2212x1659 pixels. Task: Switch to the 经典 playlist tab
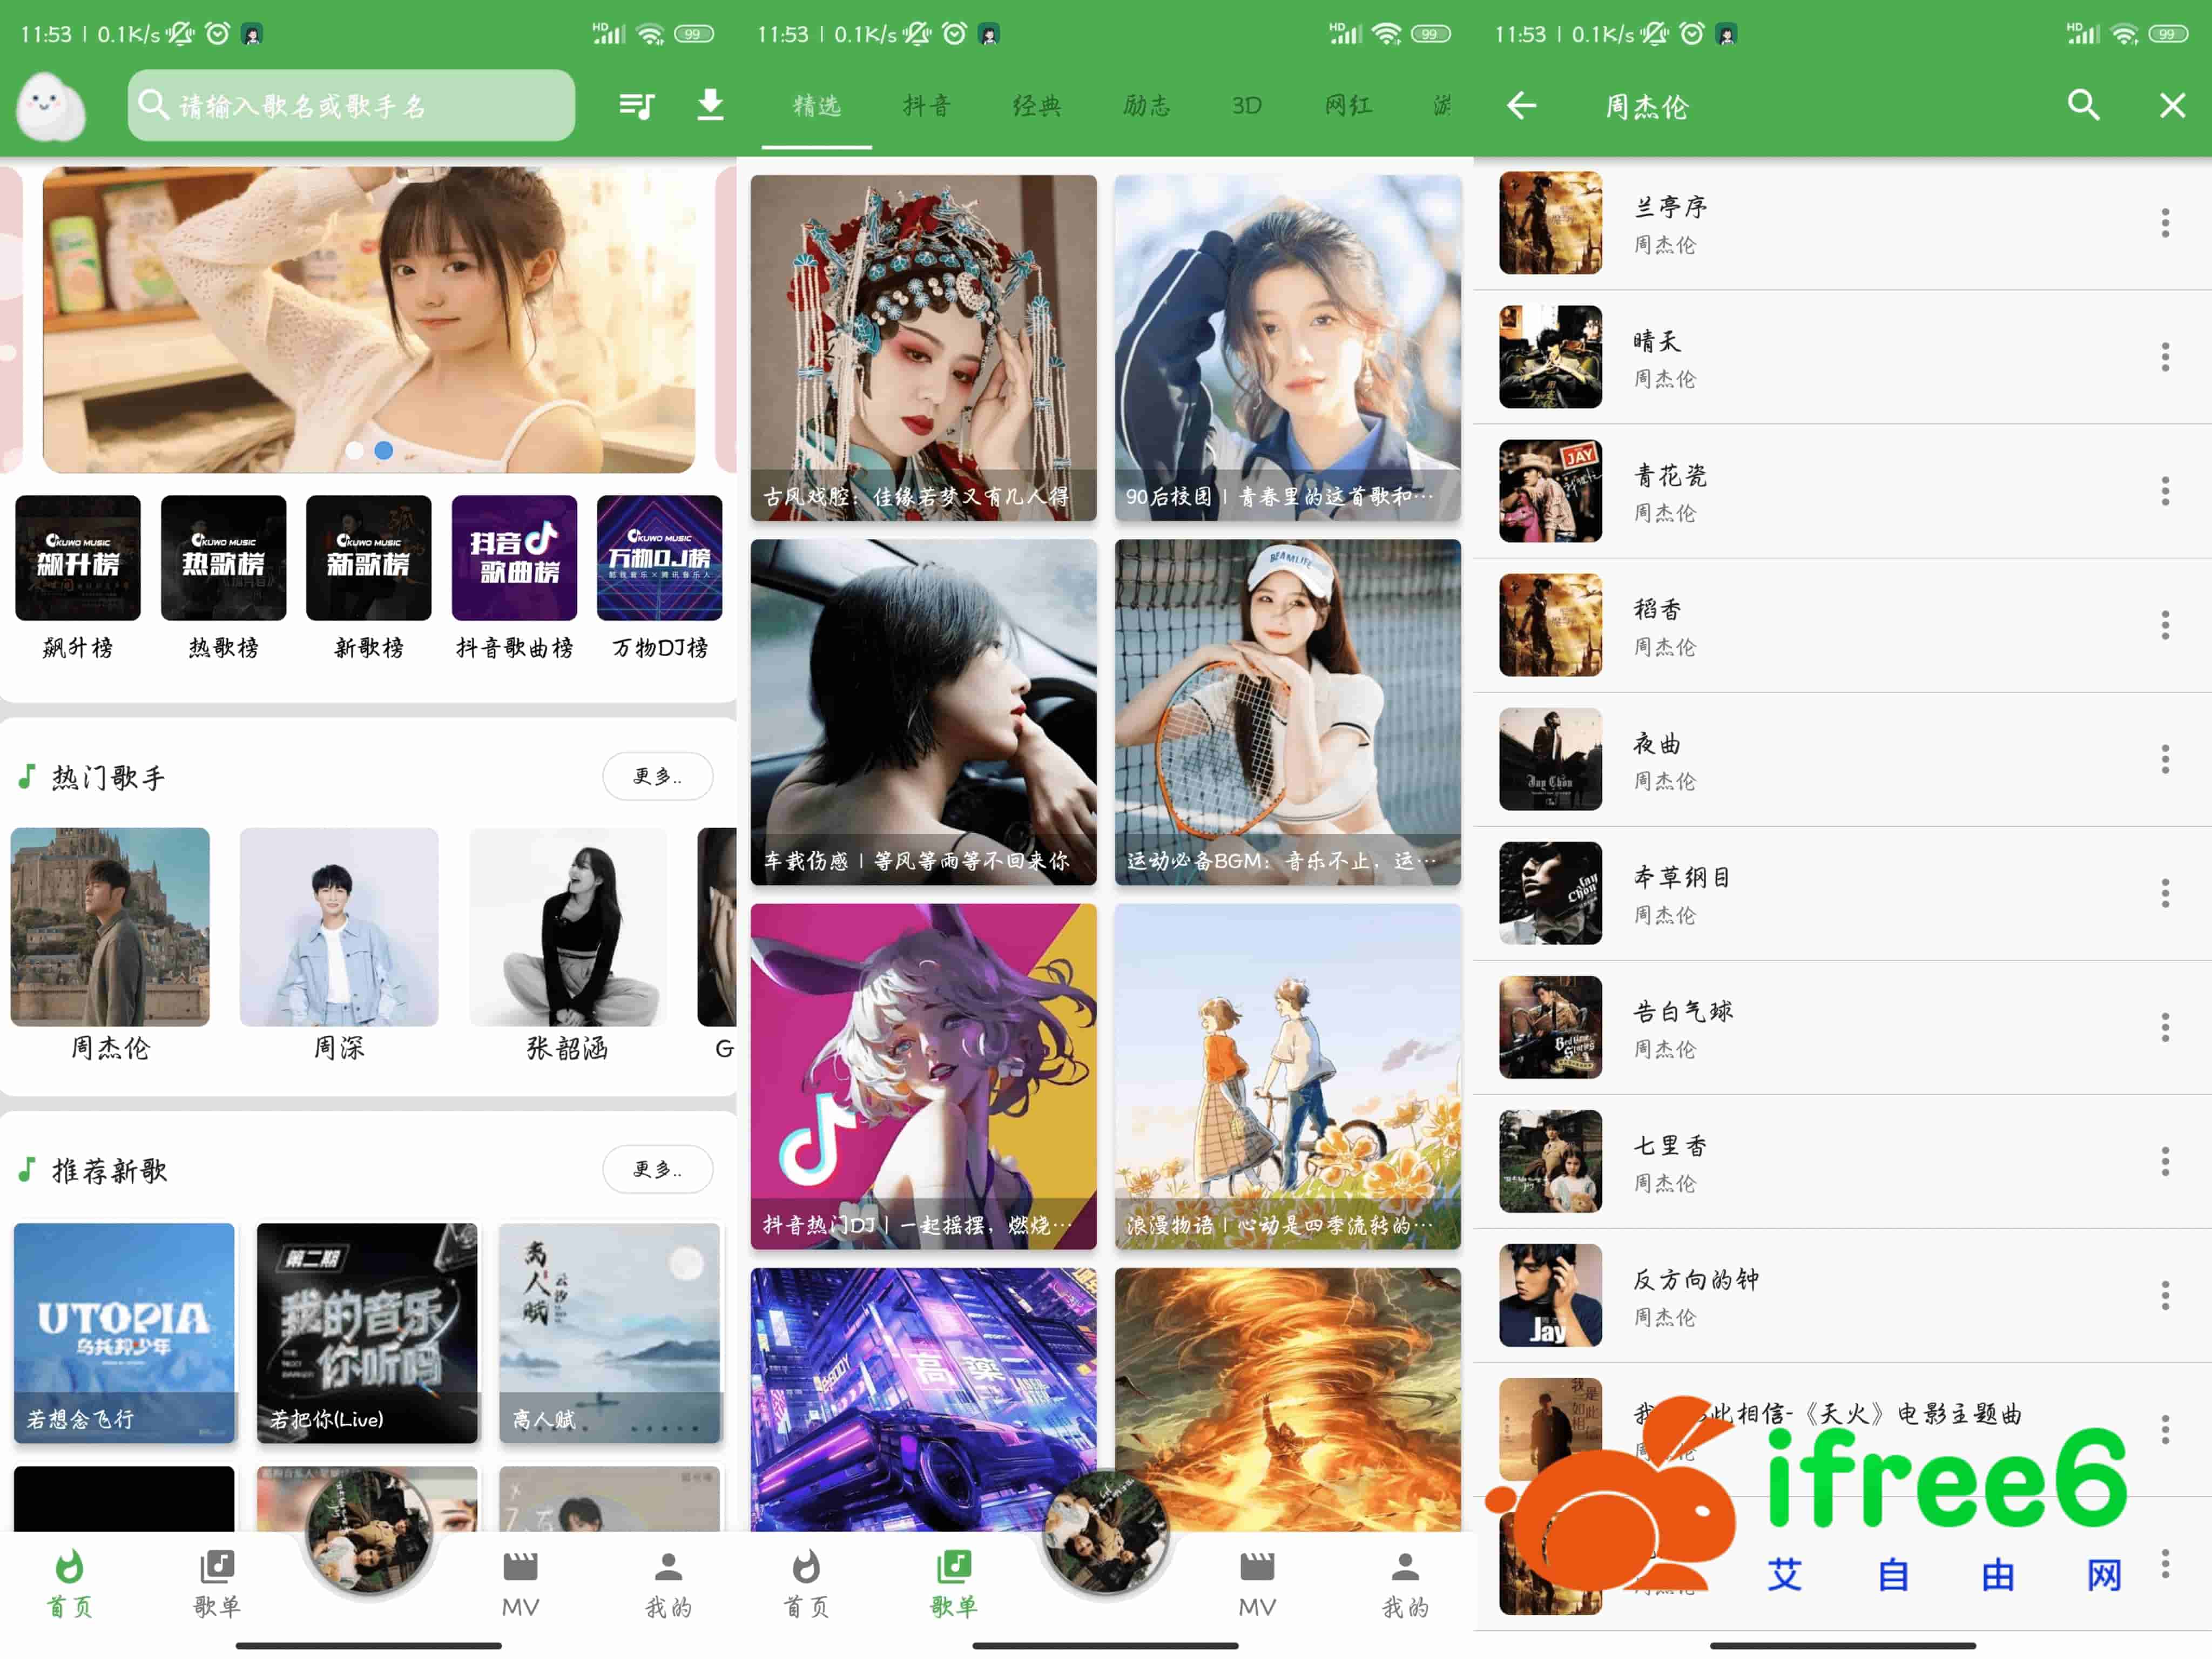pyautogui.click(x=1037, y=106)
